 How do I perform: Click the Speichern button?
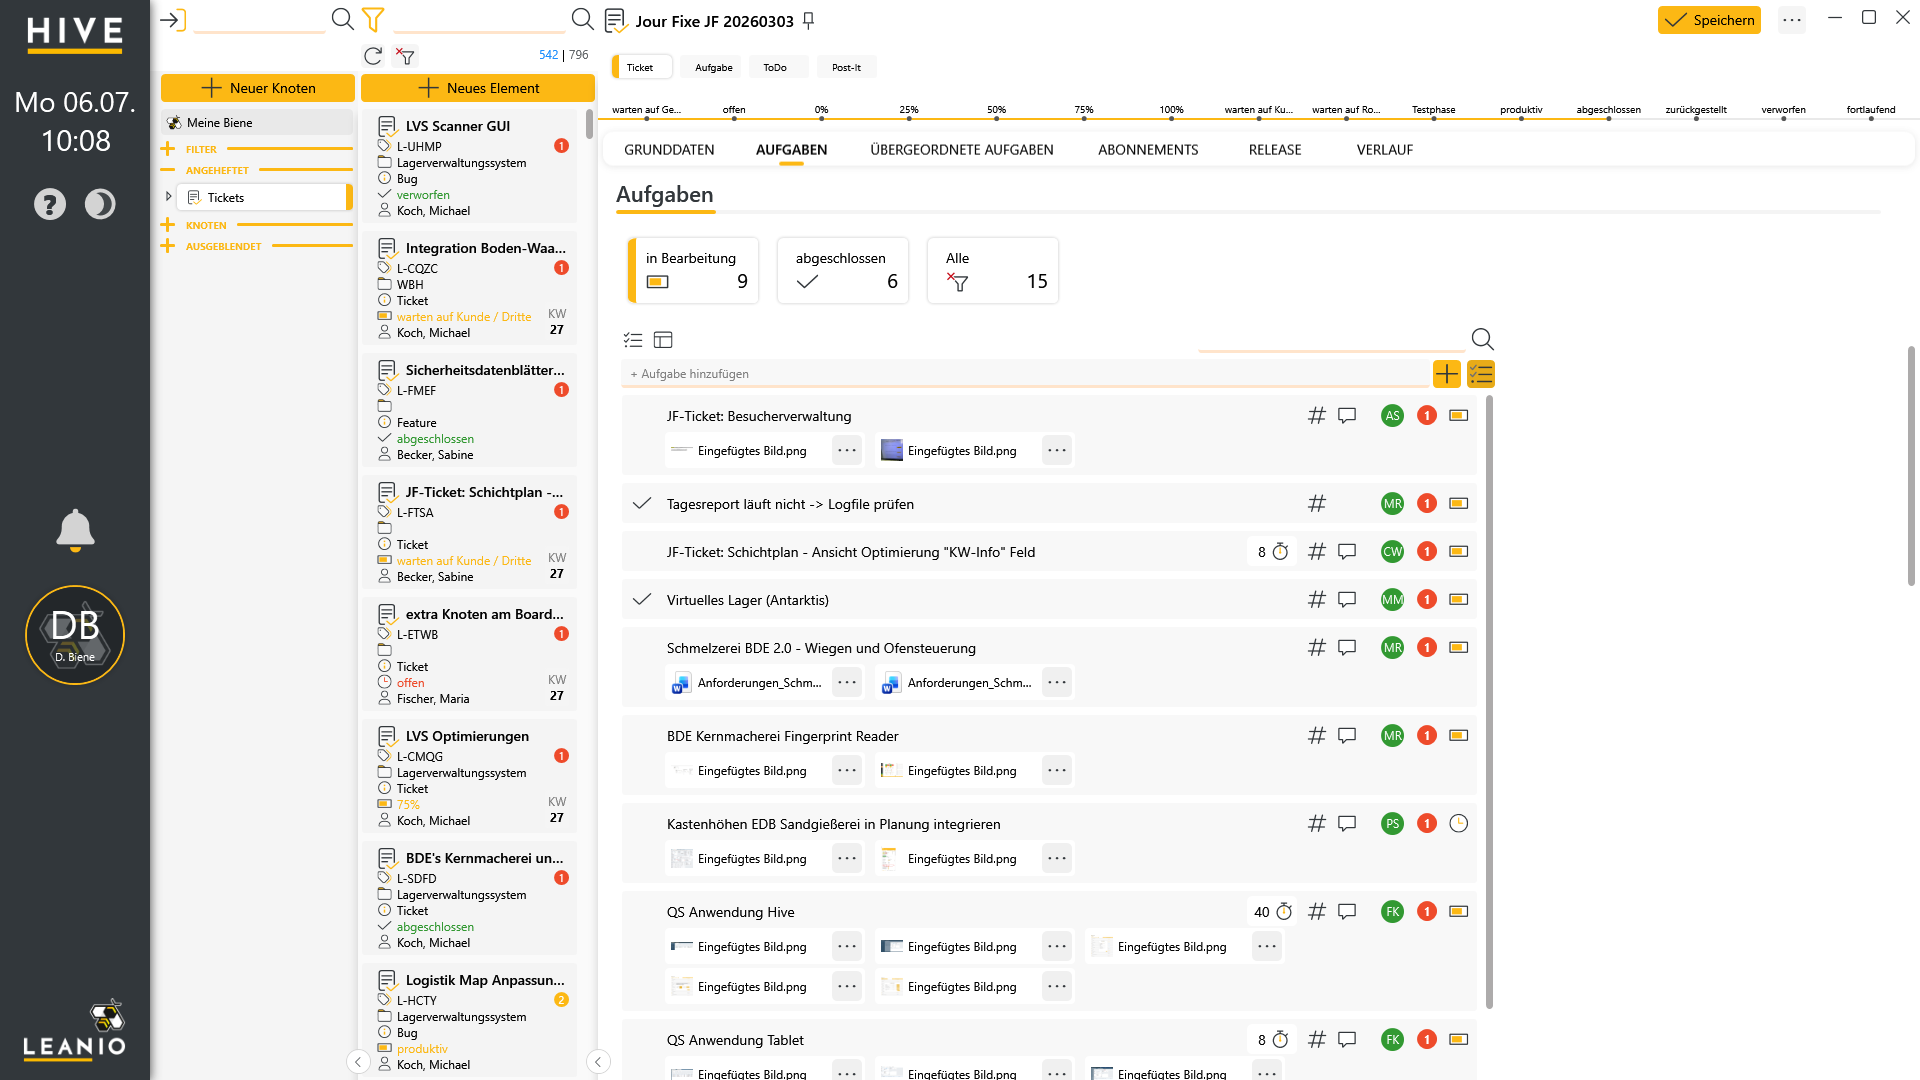(1709, 20)
